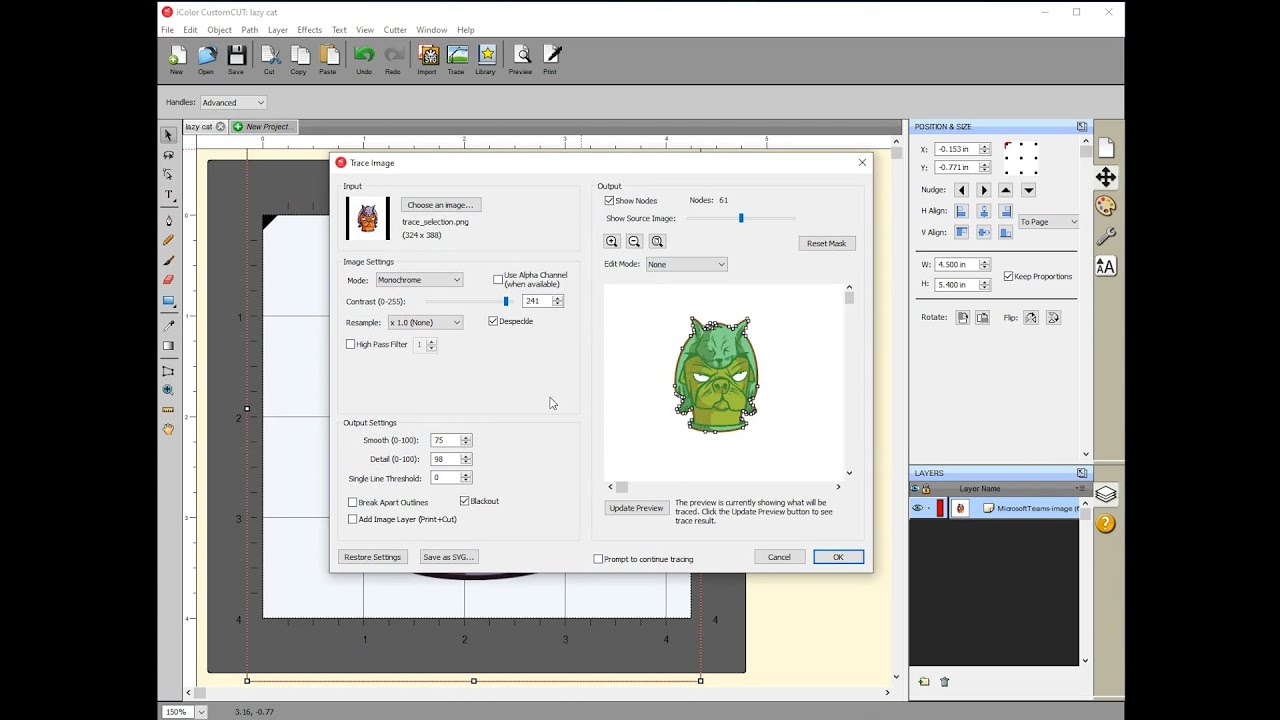Screen dimensions: 1280x720
Task: Open the Fill & Stroke palette panel icon
Action: [x=1105, y=206]
